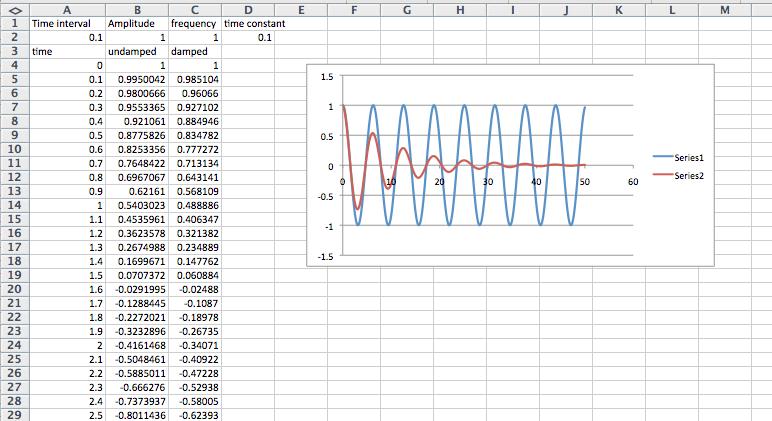Select column G header
This screenshot has height=421, width=772.
(x=407, y=10)
